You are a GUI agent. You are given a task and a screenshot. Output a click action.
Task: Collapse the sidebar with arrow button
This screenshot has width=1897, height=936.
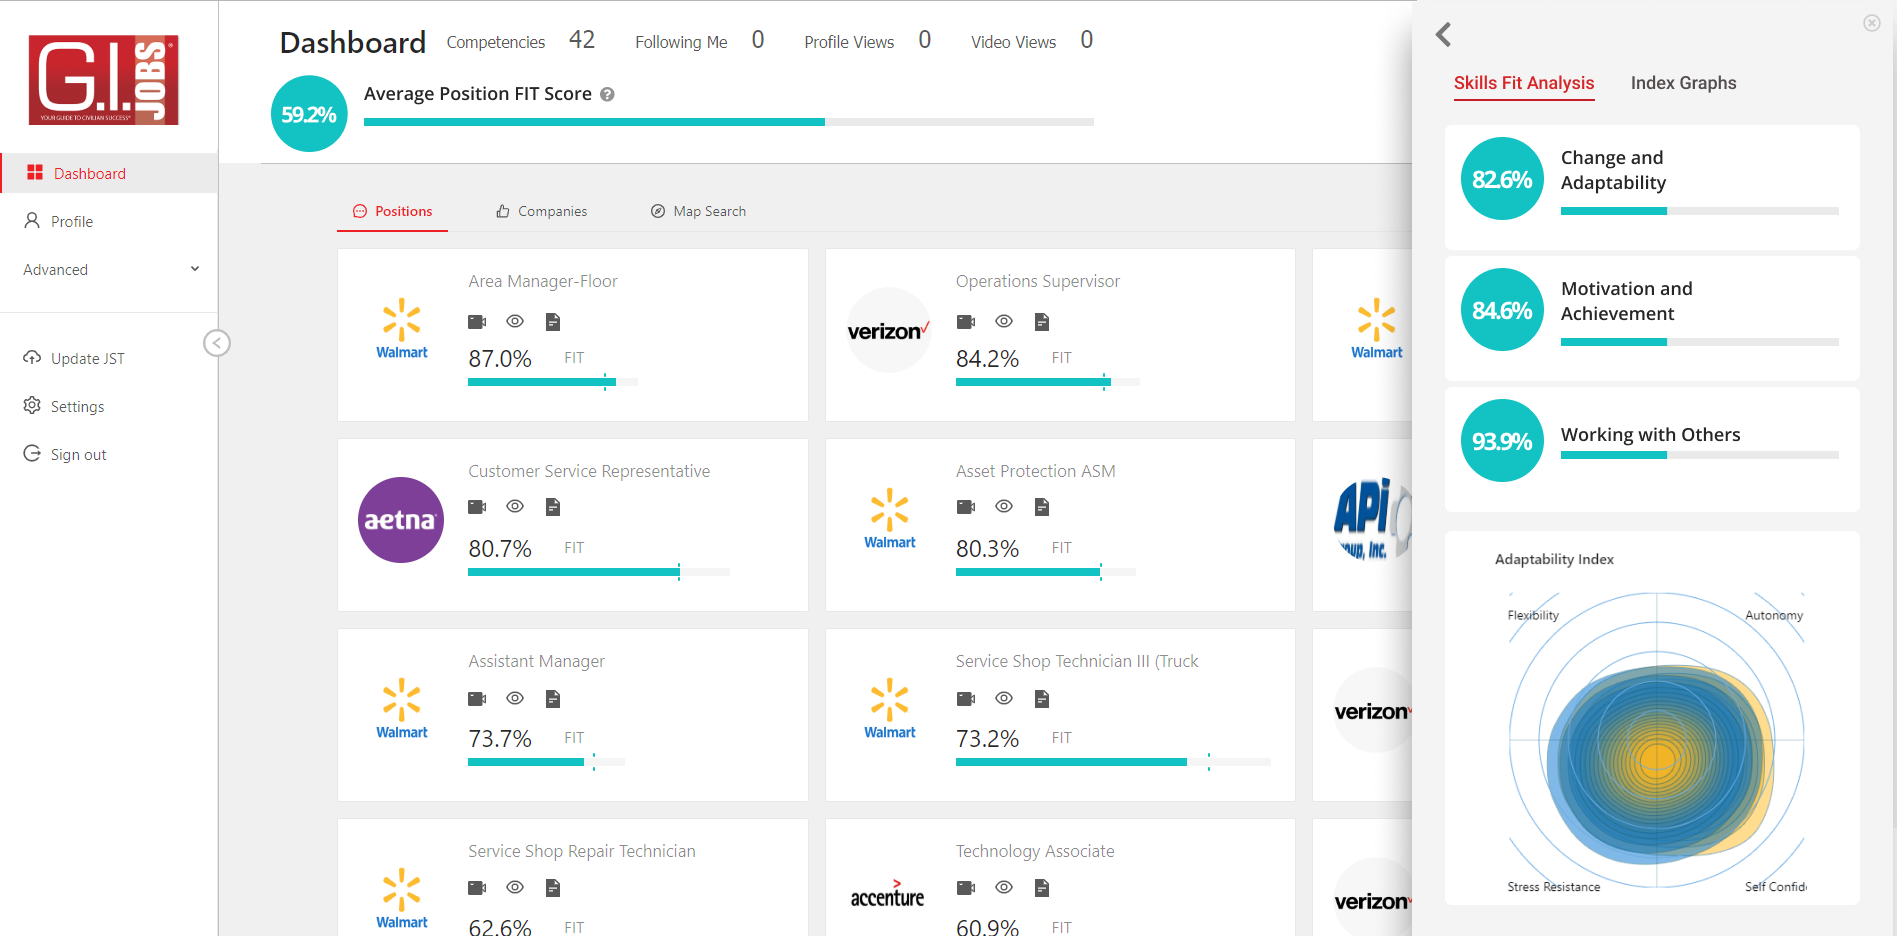(217, 343)
